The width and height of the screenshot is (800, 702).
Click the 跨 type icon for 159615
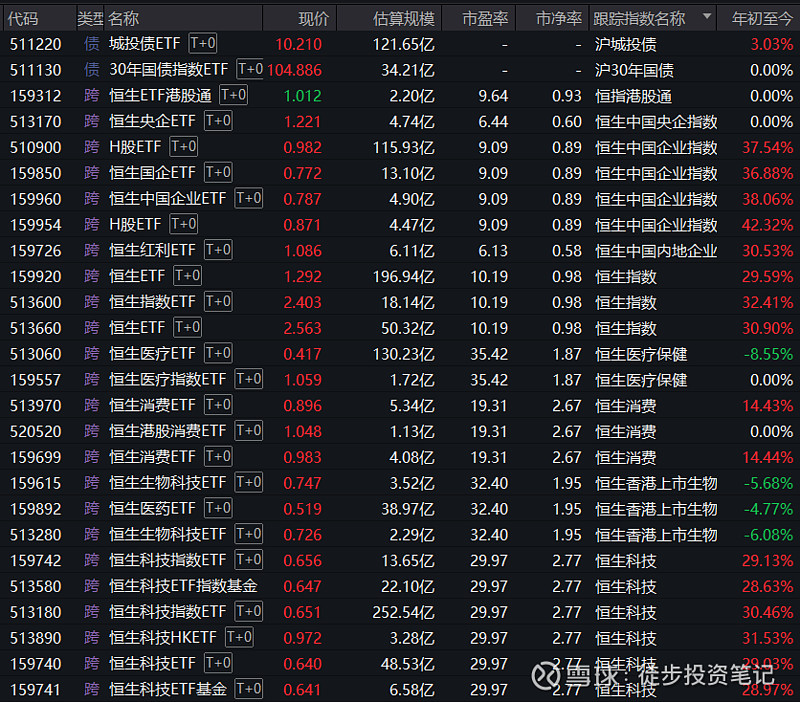pos(92,483)
